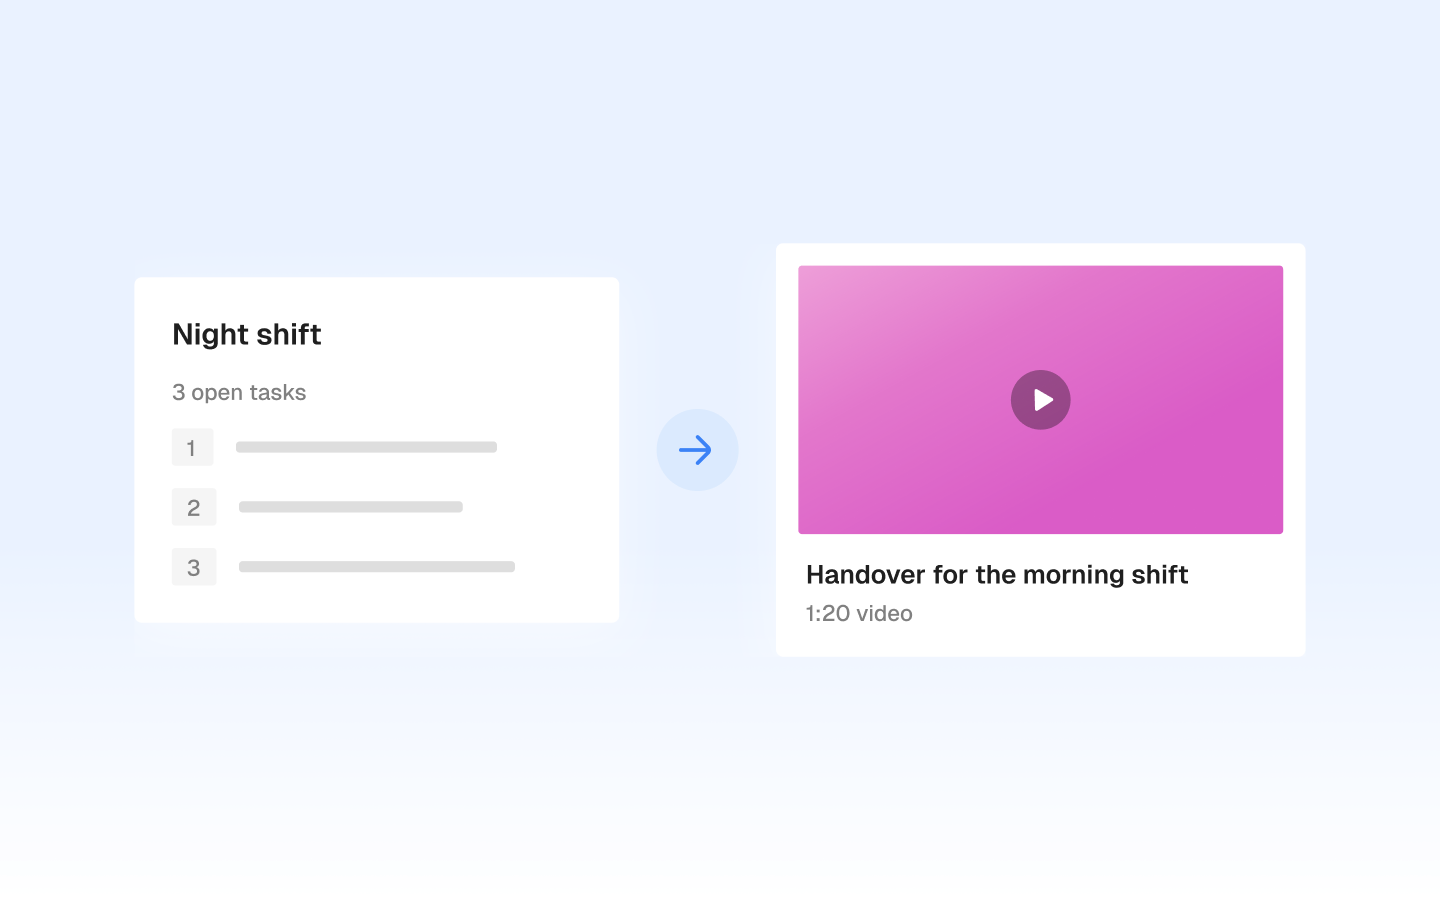The image size is (1440, 900).
Task: Select task number 1 badge
Action: pos(193,447)
